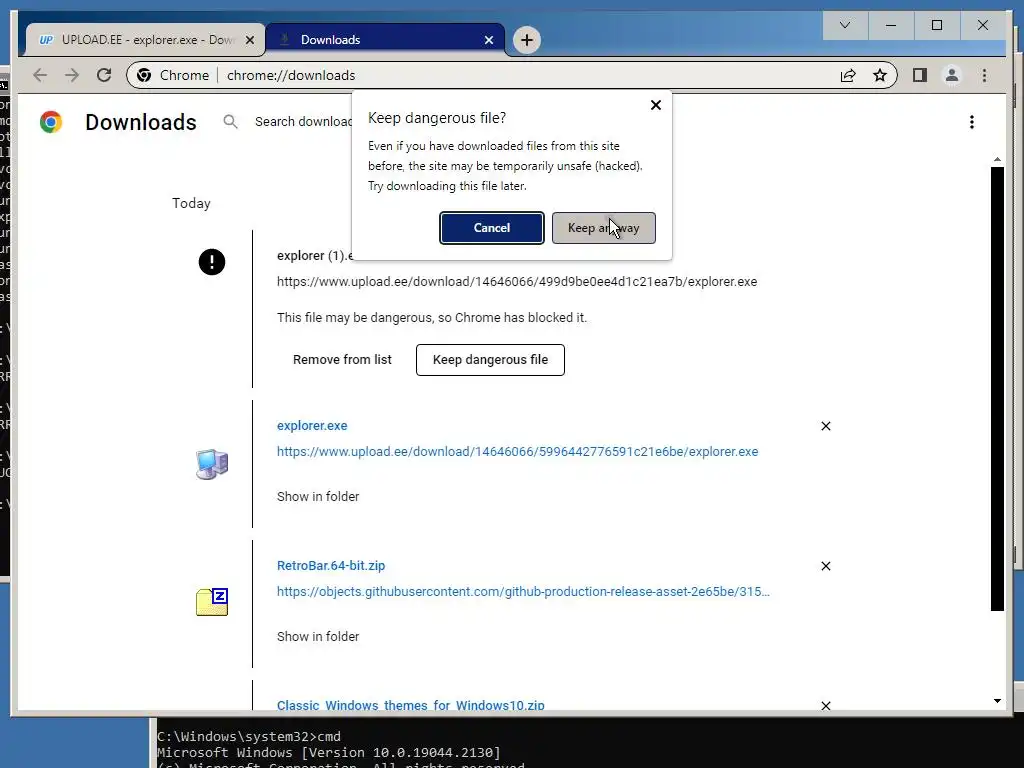The height and width of the screenshot is (768, 1024).
Task: Focus the Search downloads field
Action: (x=304, y=121)
